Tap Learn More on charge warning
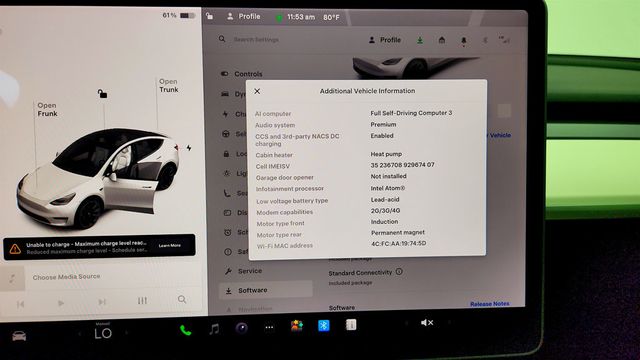This screenshot has height=360, width=640. coord(170,246)
